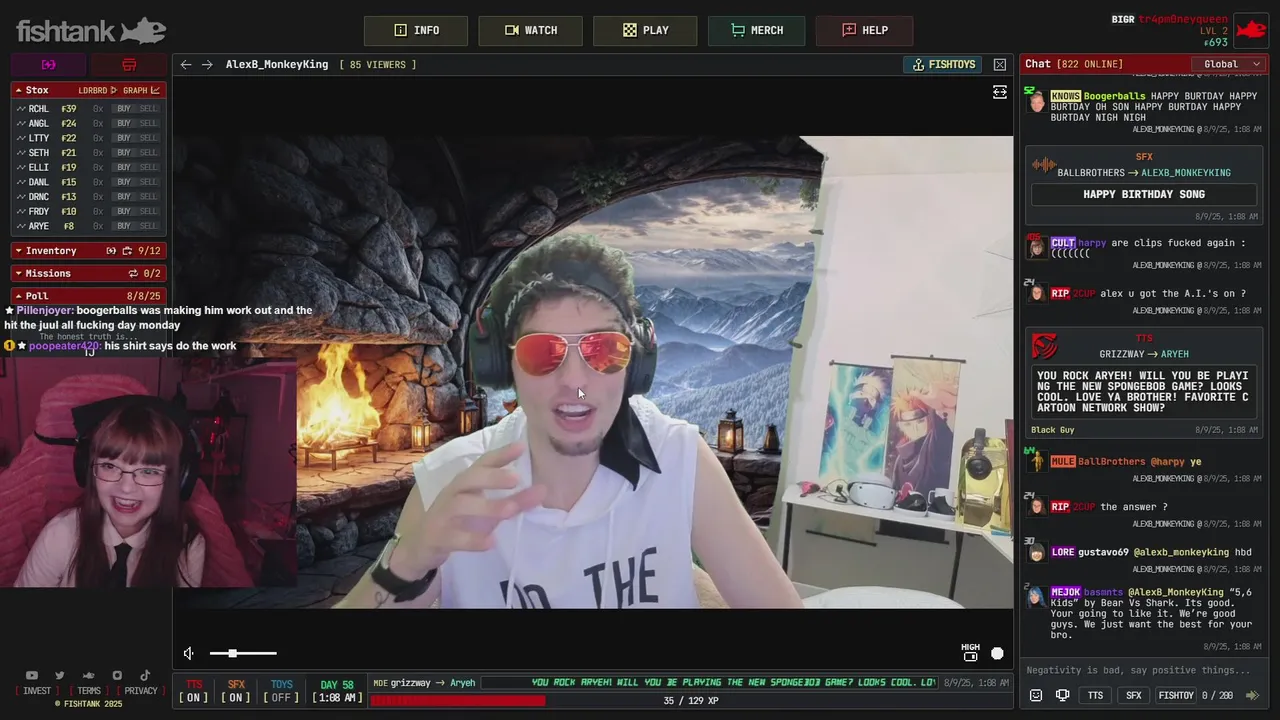Buy ANGL stock
The image size is (1280, 720).
point(124,123)
